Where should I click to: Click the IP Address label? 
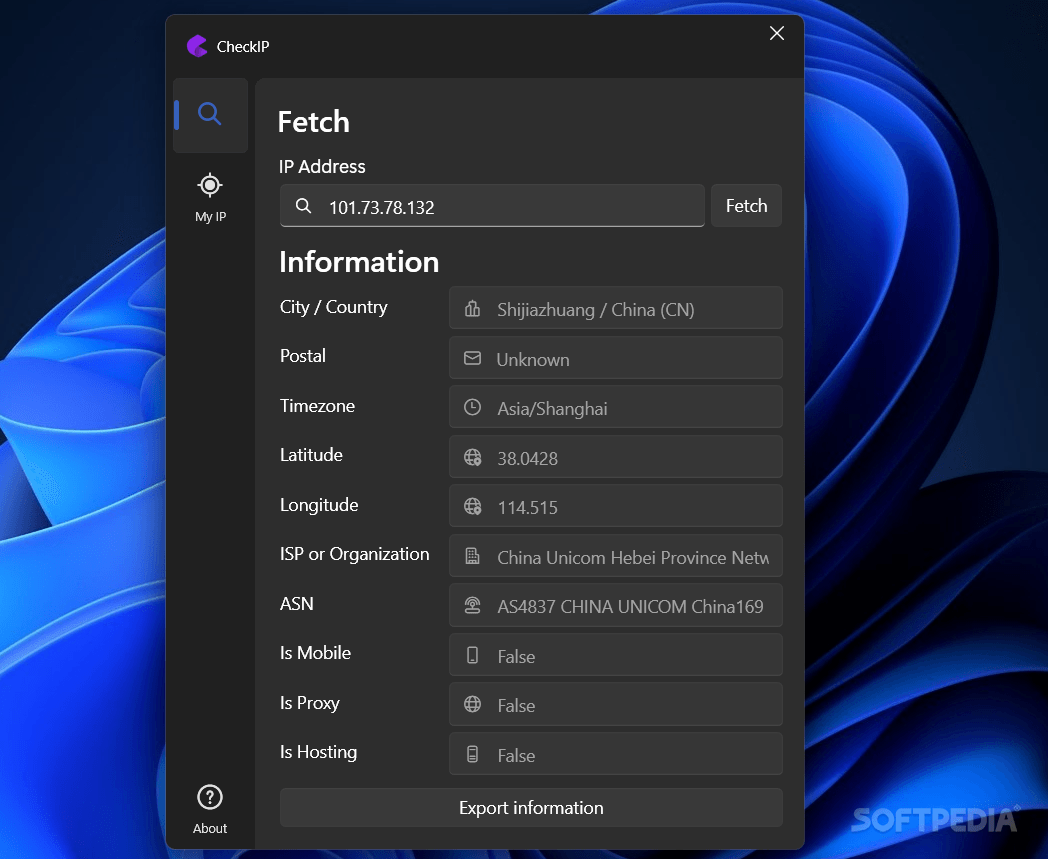322,166
